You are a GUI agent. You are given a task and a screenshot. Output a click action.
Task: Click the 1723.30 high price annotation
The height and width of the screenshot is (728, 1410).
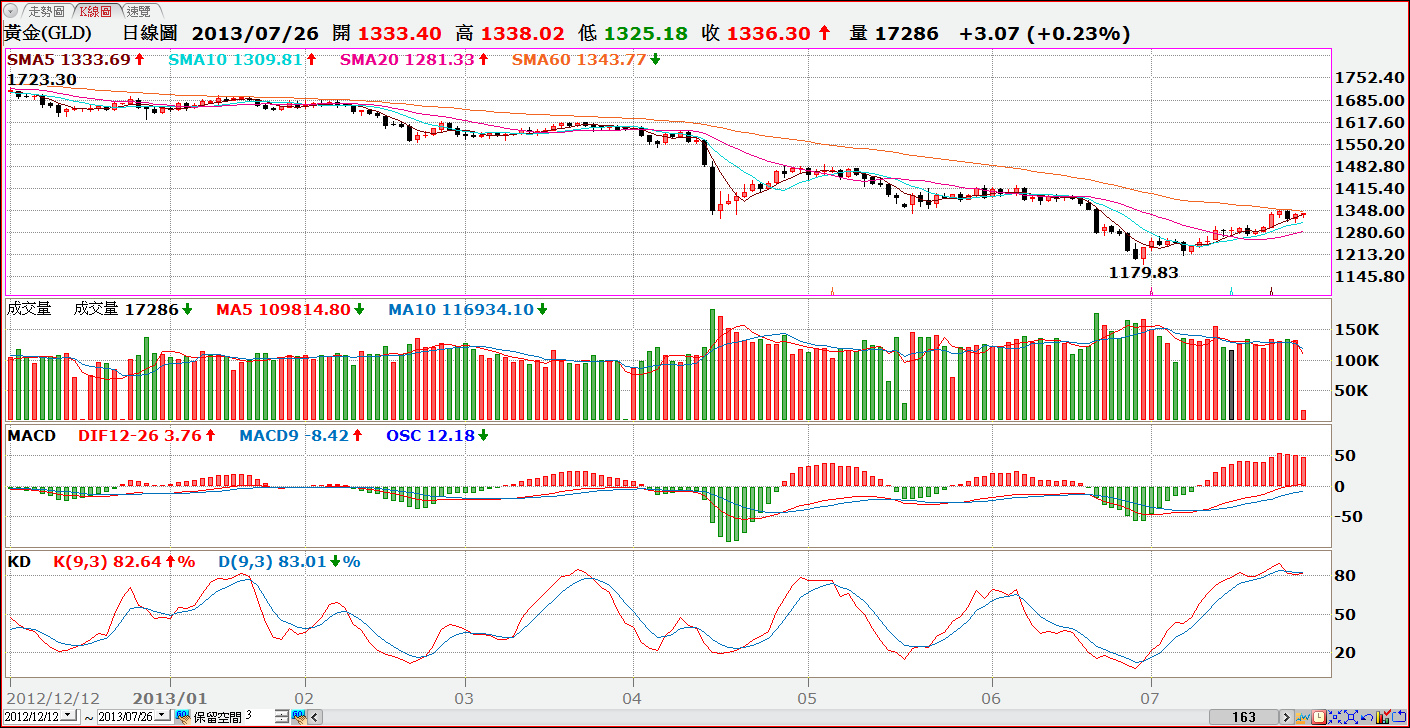click(x=41, y=78)
